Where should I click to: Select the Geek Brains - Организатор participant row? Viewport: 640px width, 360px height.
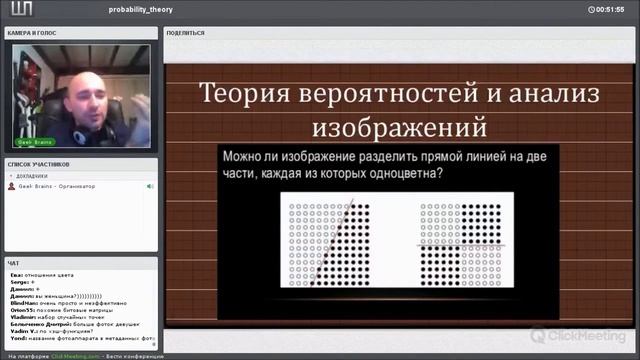pyautogui.click(x=81, y=187)
